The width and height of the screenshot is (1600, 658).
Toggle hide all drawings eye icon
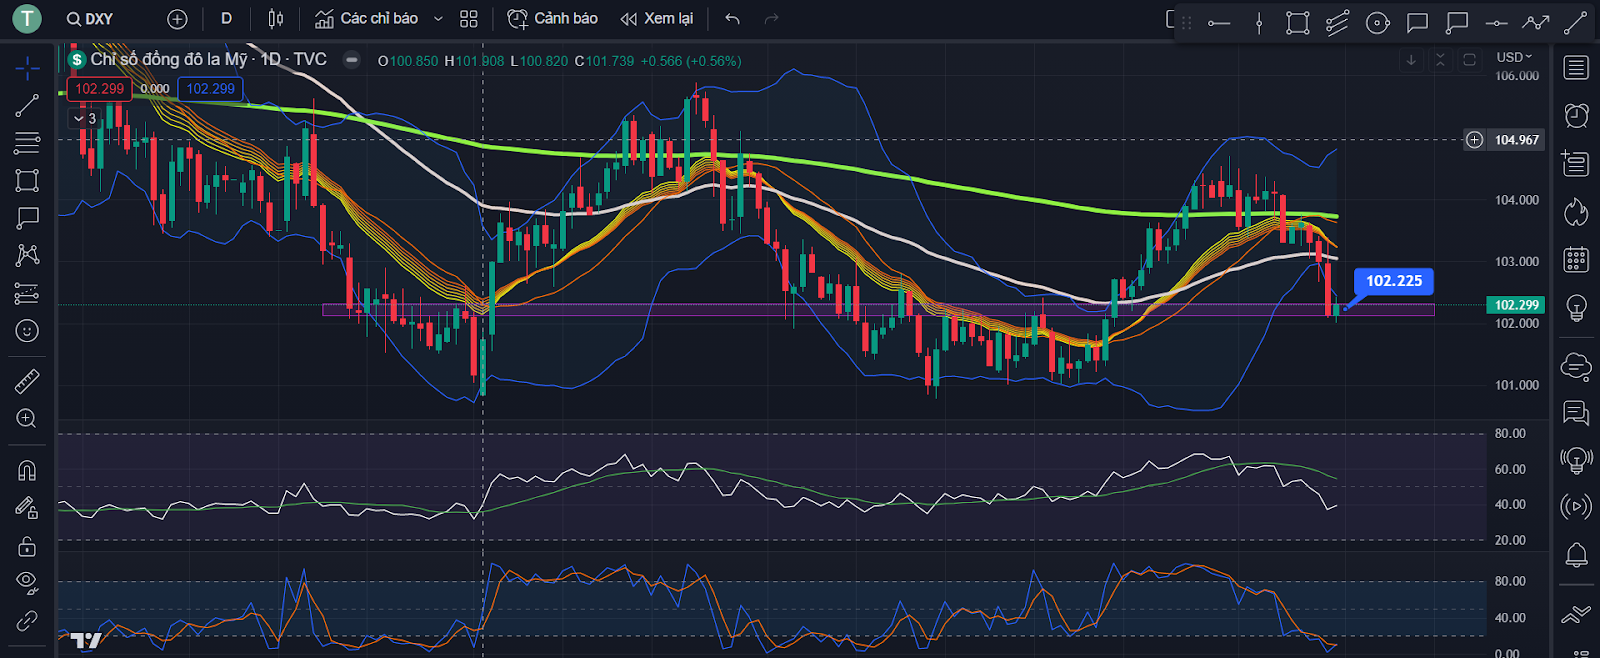[27, 582]
